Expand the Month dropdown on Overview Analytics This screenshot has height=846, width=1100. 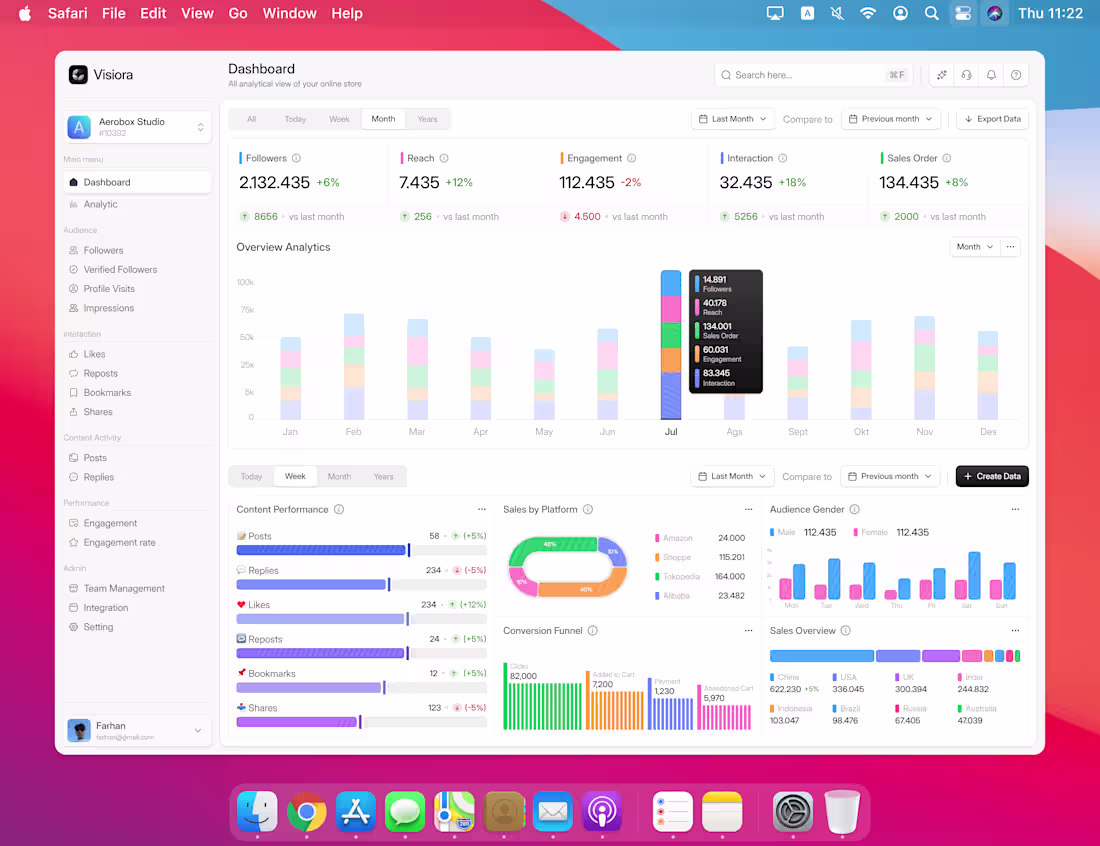tap(974, 246)
